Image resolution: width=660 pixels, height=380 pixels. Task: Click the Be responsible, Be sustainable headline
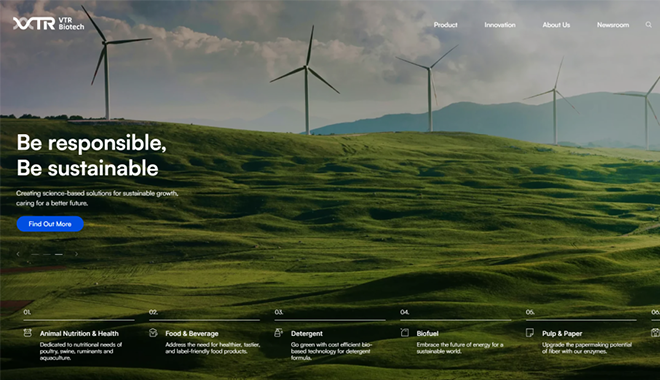[92, 155]
